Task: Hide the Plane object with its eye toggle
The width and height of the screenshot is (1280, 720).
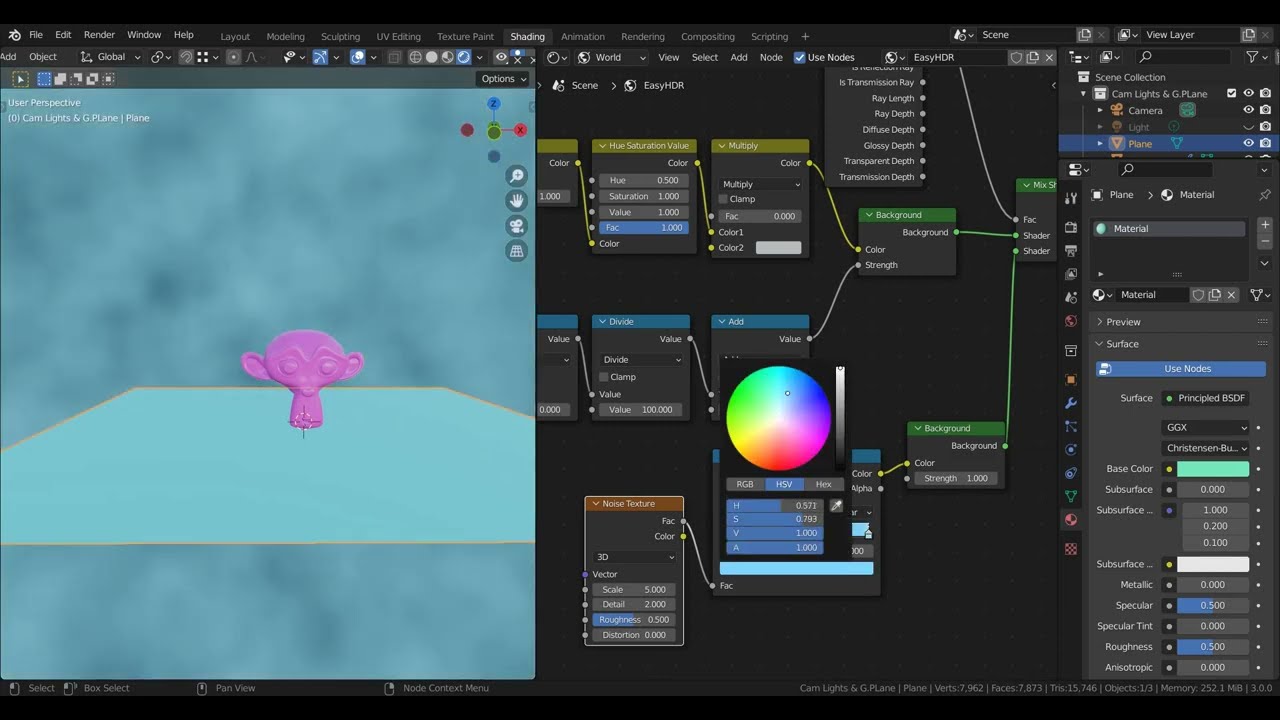Action: (1249, 143)
